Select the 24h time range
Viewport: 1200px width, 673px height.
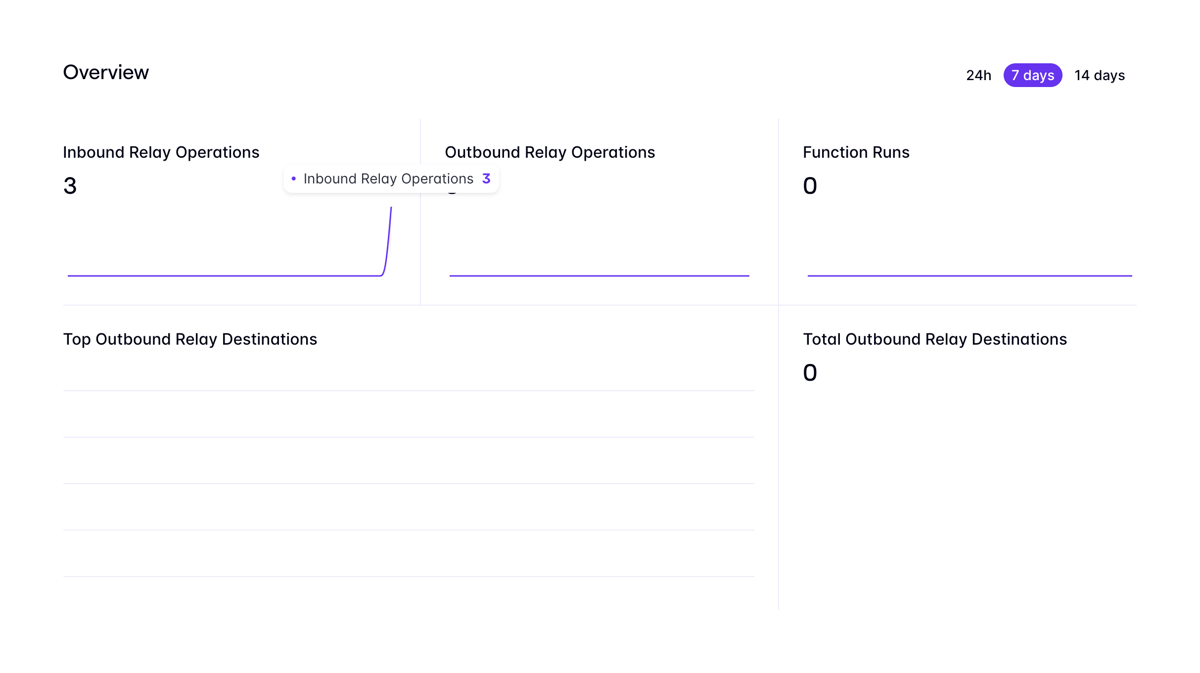pos(978,75)
